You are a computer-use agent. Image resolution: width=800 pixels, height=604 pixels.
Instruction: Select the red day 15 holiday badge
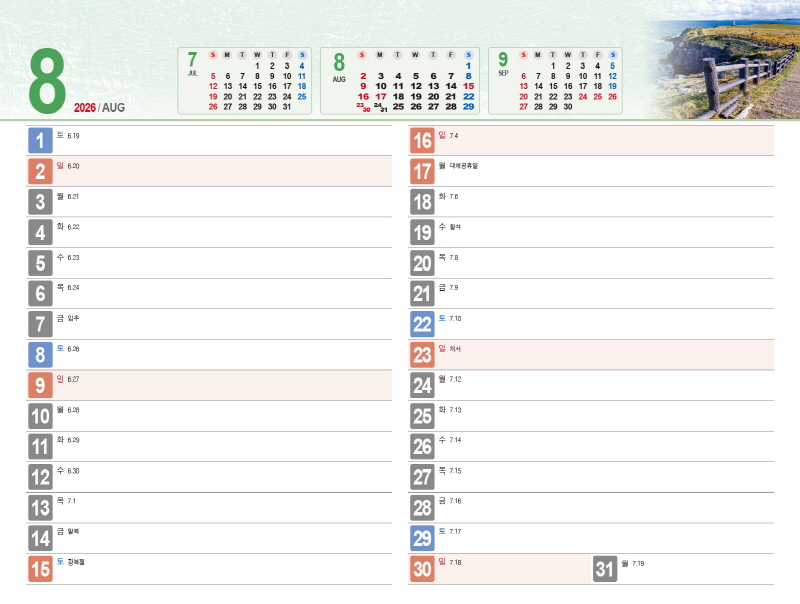[x=40, y=569]
